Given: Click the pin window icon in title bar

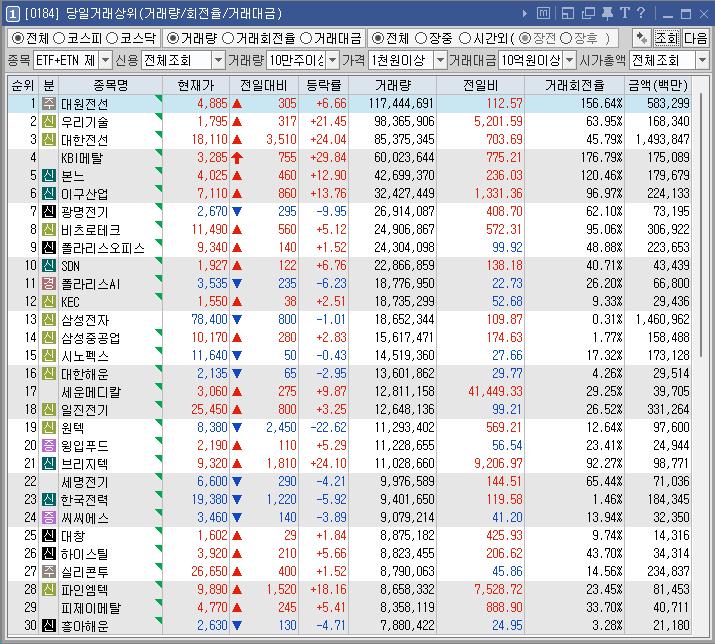Looking at the screenshot, I should [x=607, y=13].
